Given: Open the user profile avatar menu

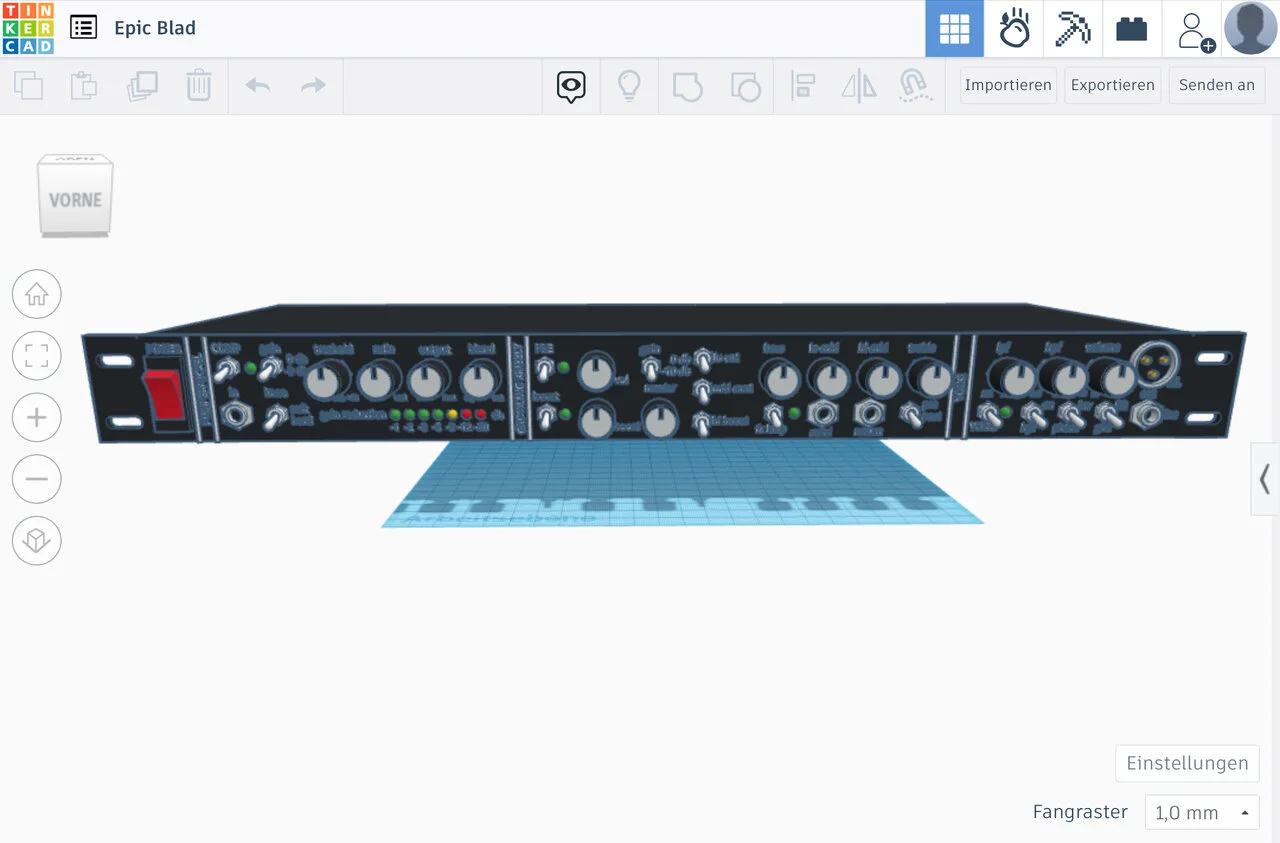Looking at the screenshot, I should click(x=1250, y=29).
